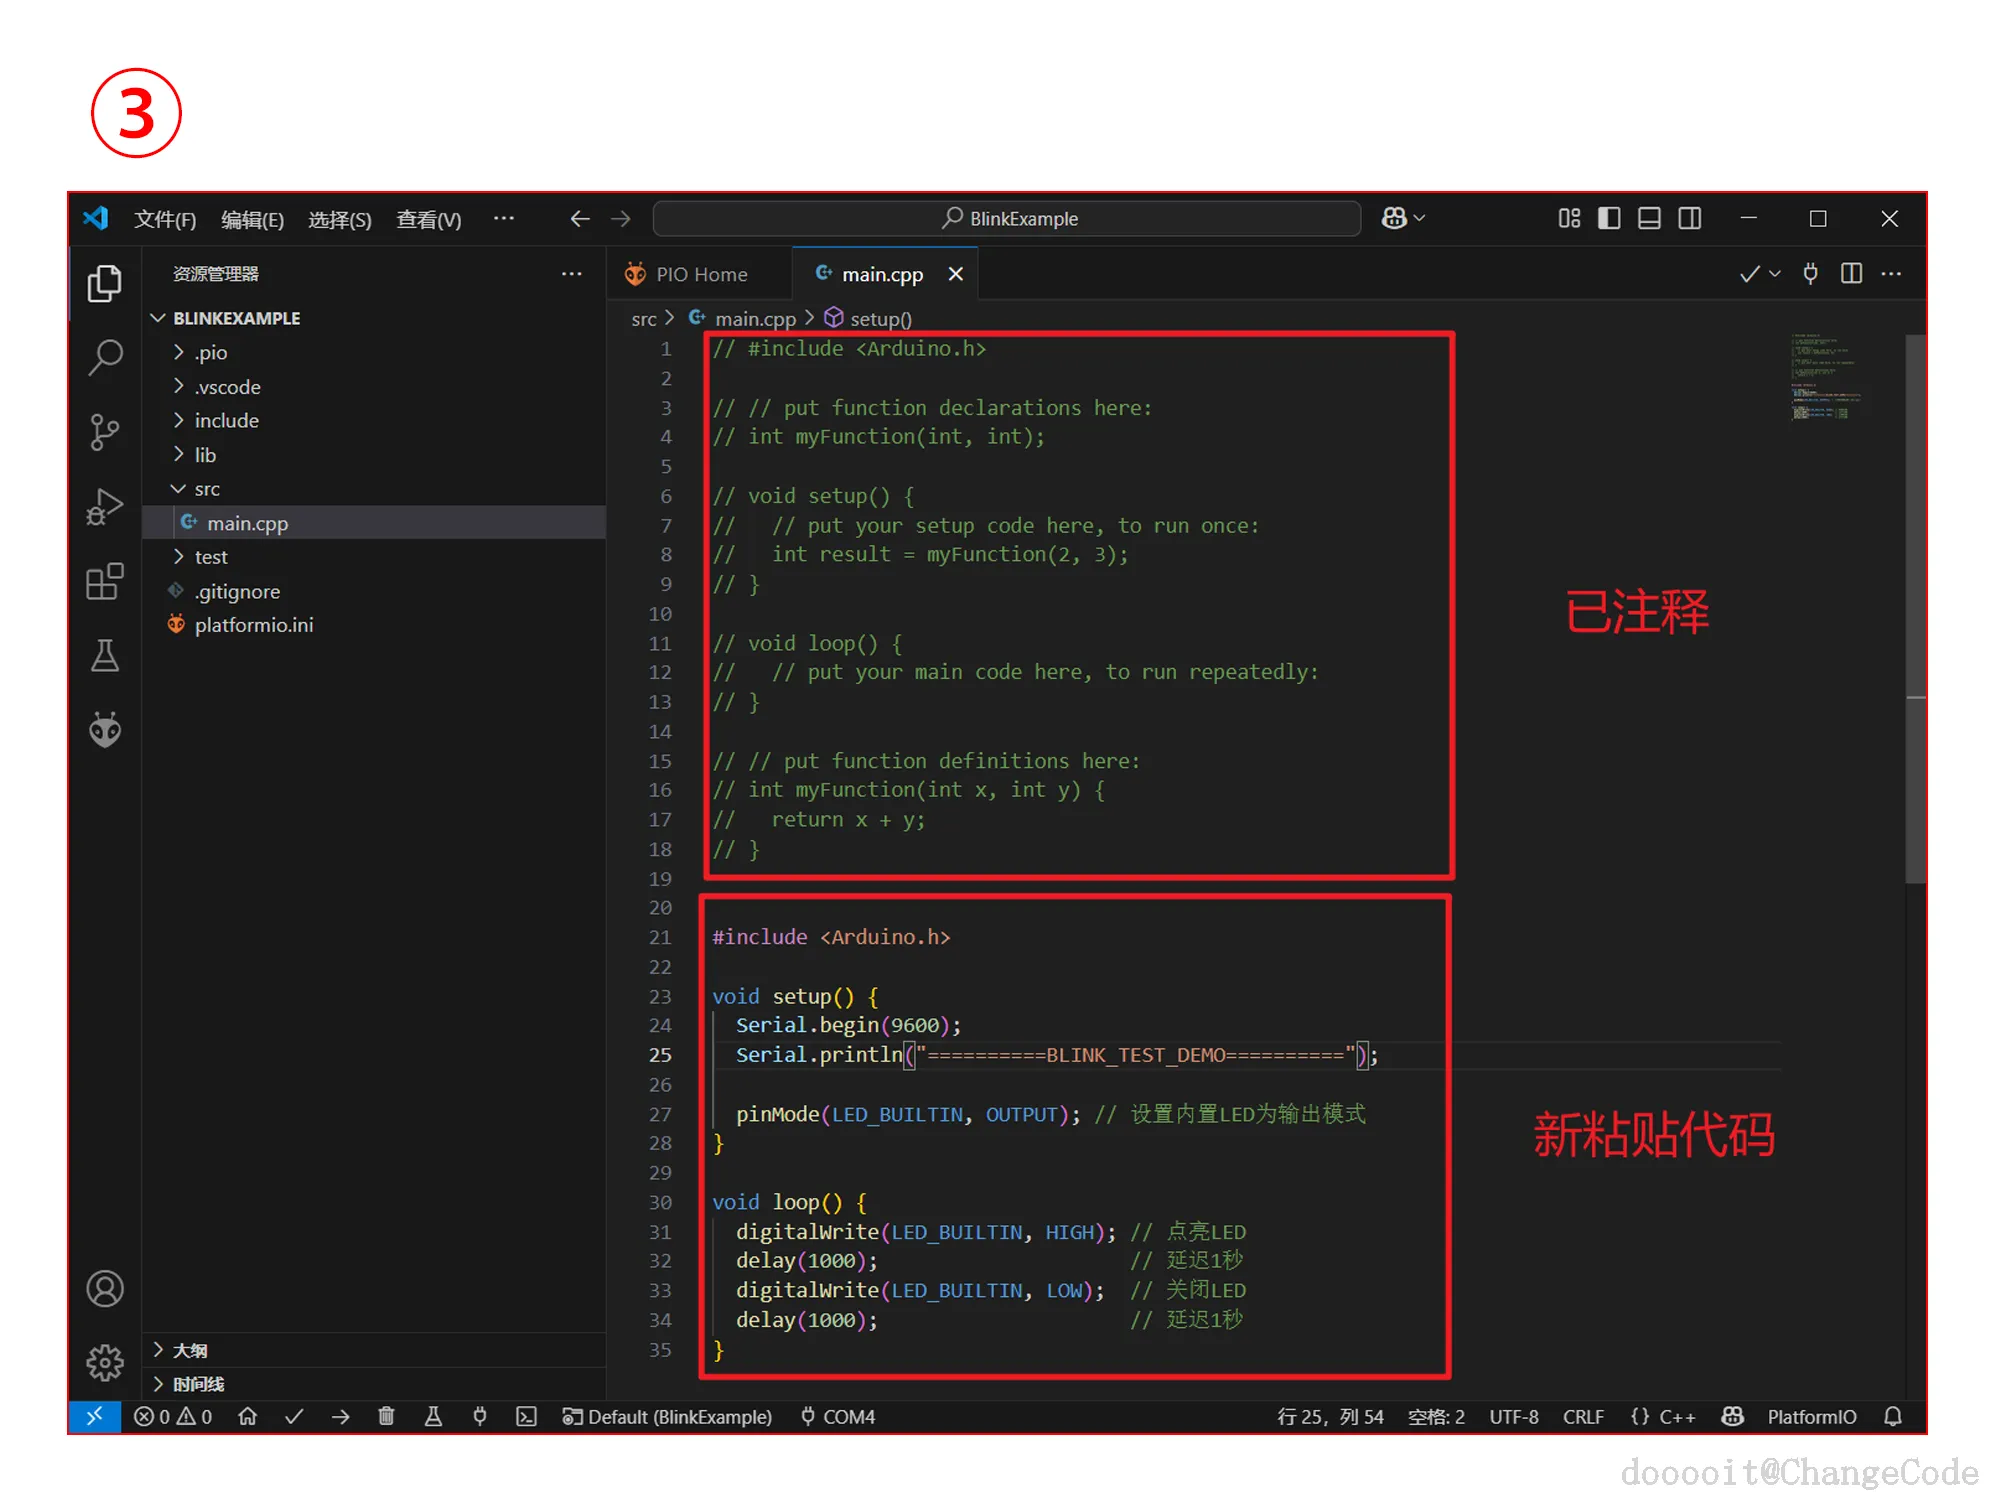The image size is (2000, 1500).
Task: Switch to the PIO Home tab
Action: coord(700,274)
